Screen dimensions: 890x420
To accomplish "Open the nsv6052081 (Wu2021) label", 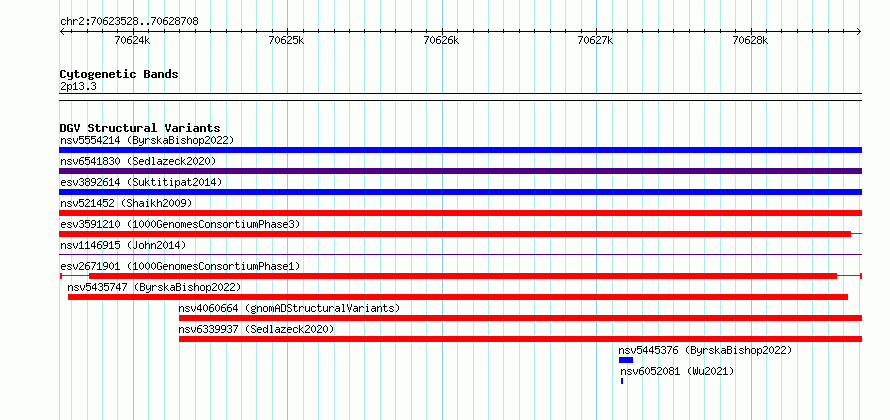I will [x=677, y=371].
